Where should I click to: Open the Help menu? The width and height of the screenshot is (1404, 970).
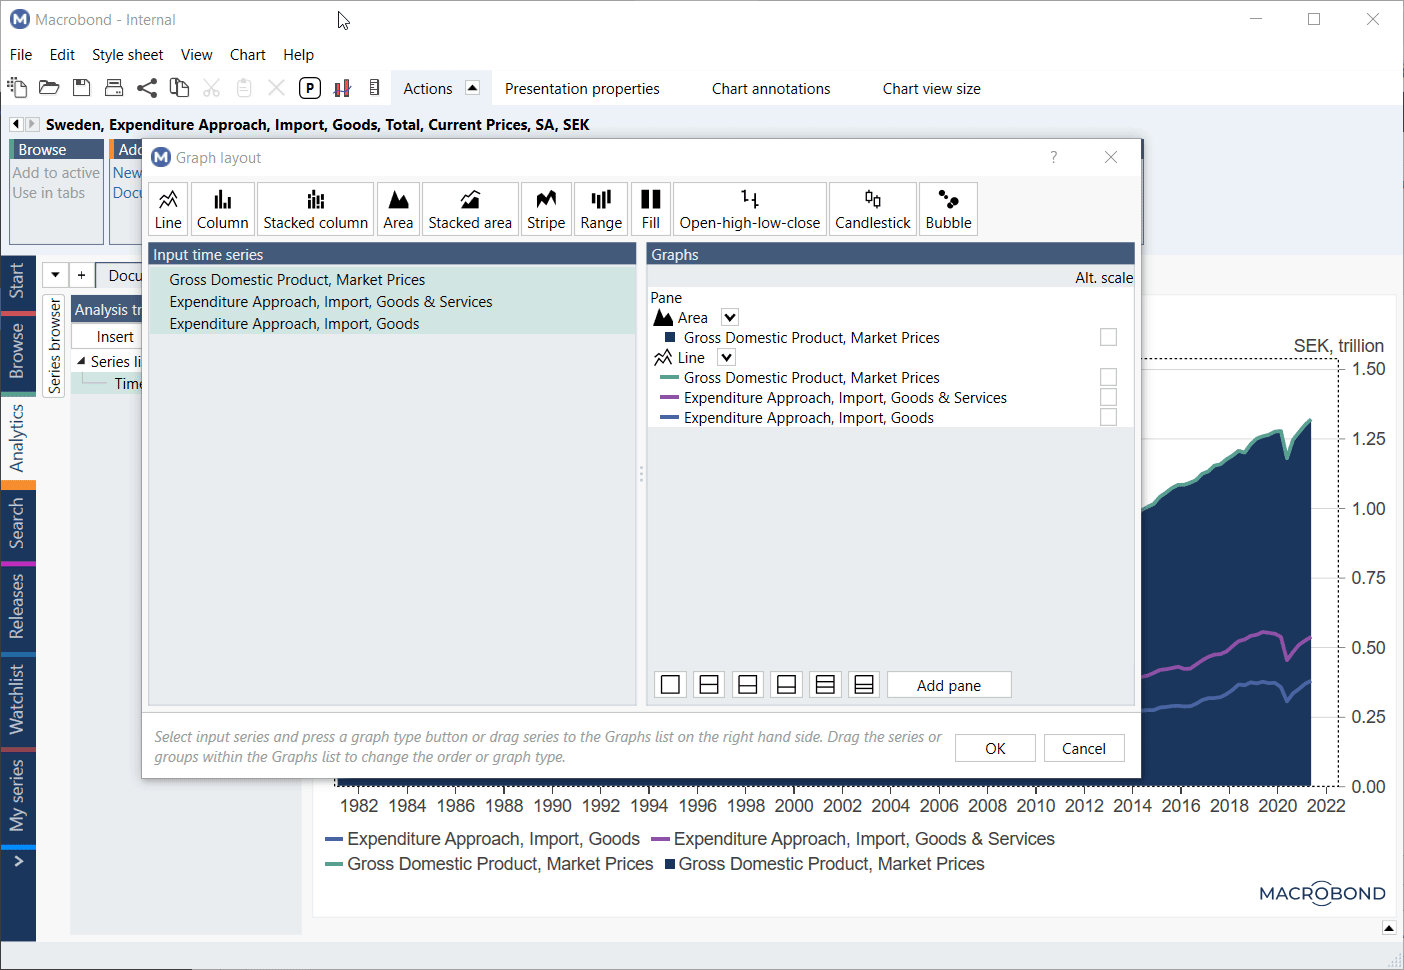coord(298,55)
